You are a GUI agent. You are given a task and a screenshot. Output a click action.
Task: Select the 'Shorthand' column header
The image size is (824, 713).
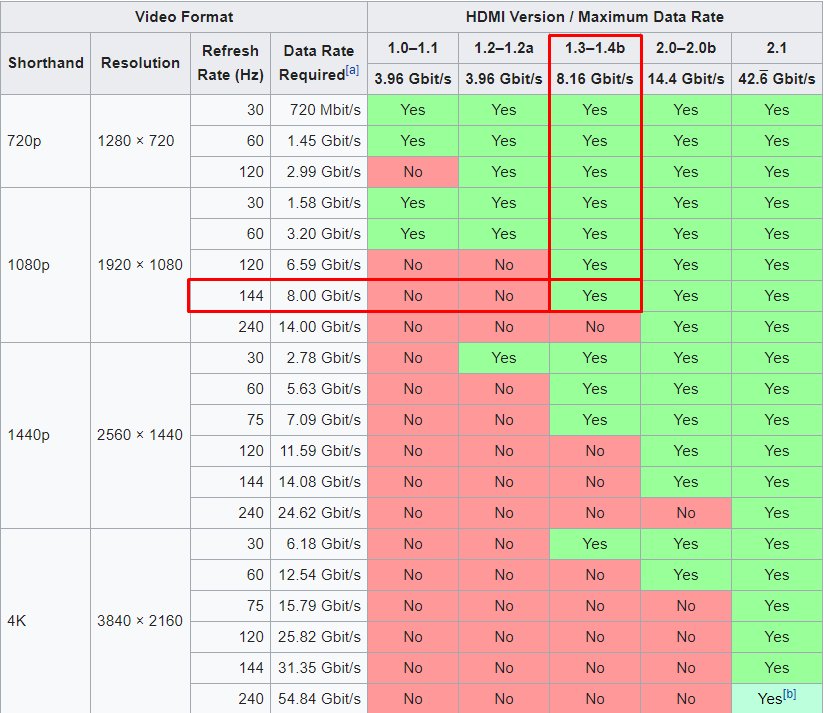(x=46, y=63)
